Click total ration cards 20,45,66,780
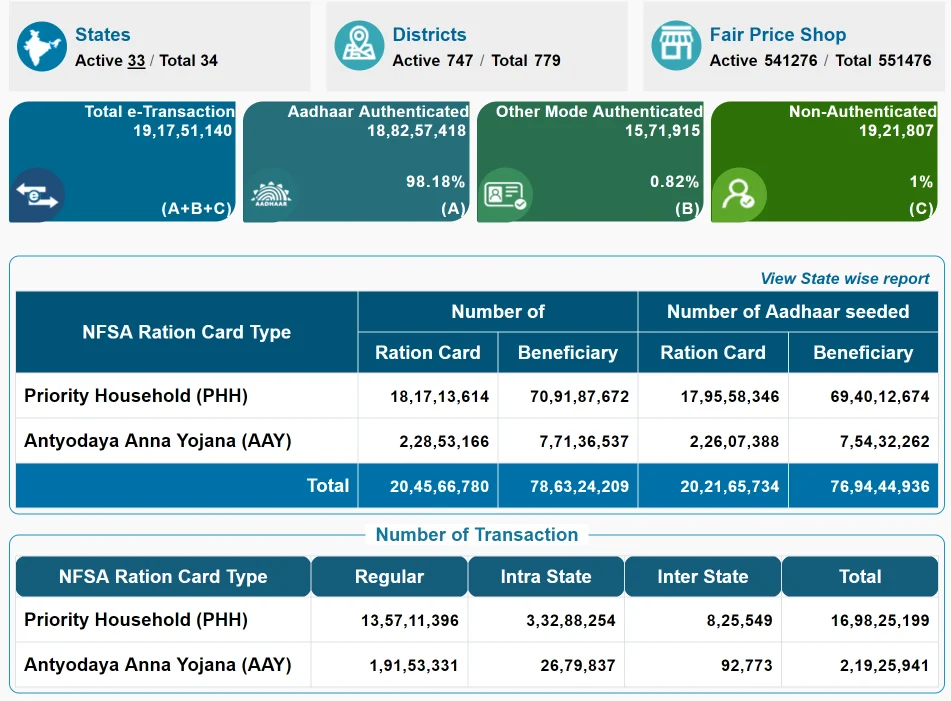951x701 pixels. (x=439, y=486)
